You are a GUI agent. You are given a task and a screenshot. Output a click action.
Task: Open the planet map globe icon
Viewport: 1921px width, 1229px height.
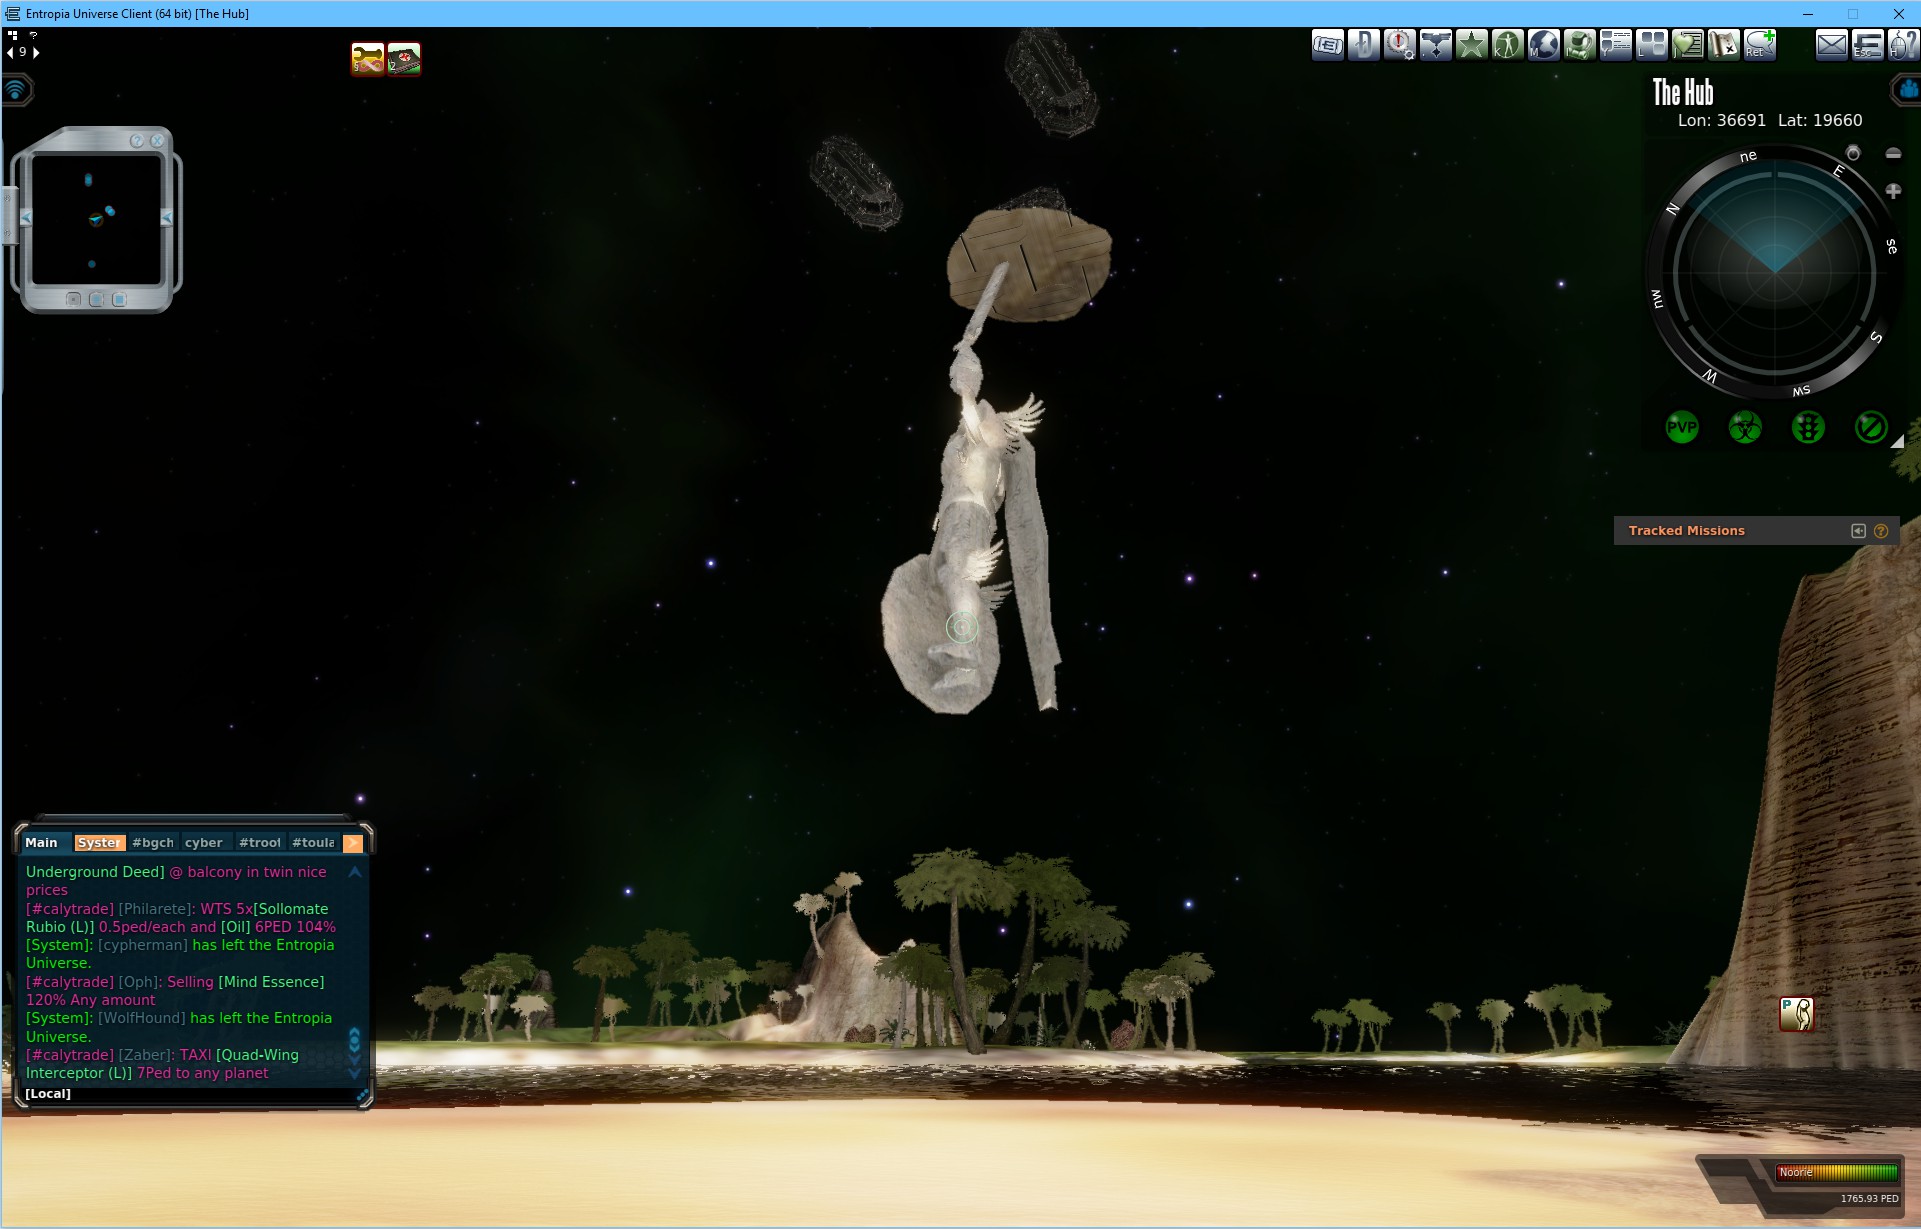point(1543,44)
